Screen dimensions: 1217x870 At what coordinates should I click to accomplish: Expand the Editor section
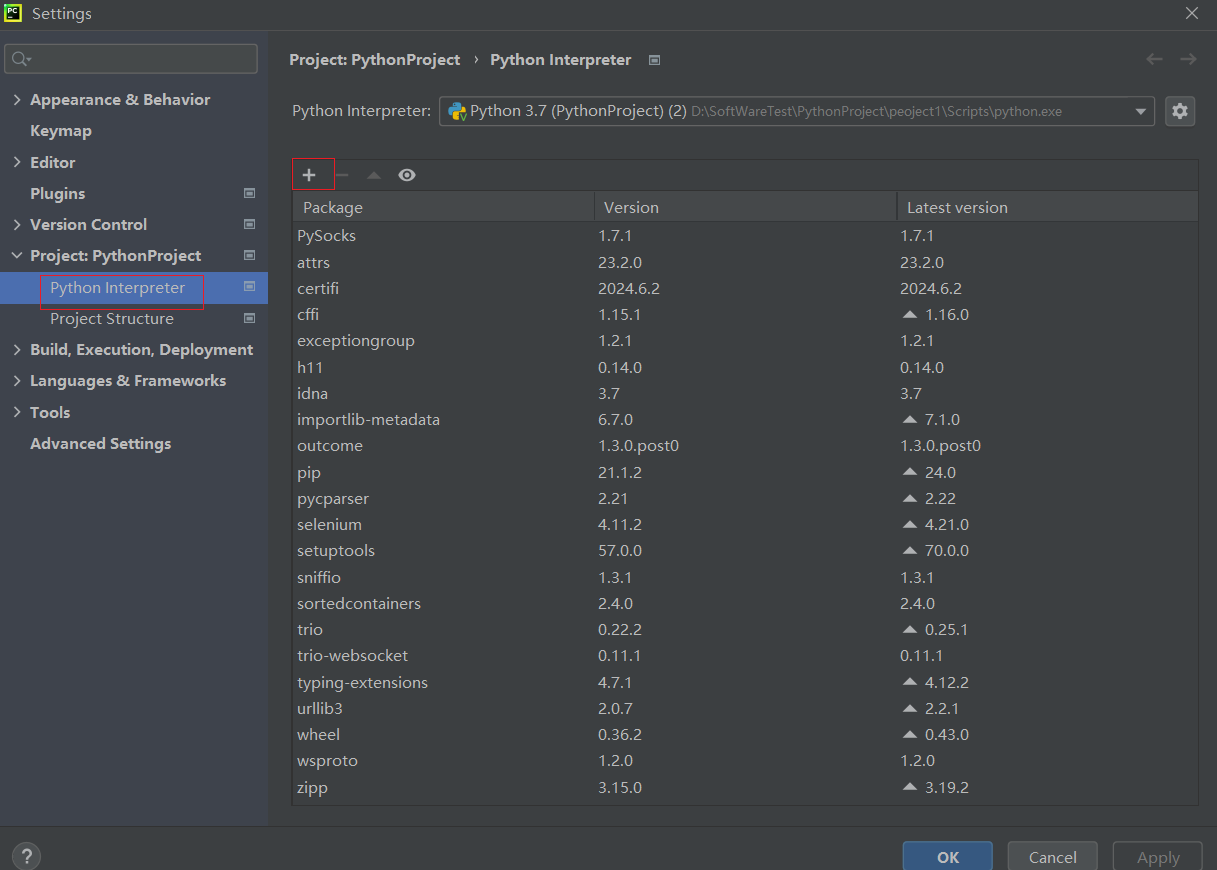17,162
